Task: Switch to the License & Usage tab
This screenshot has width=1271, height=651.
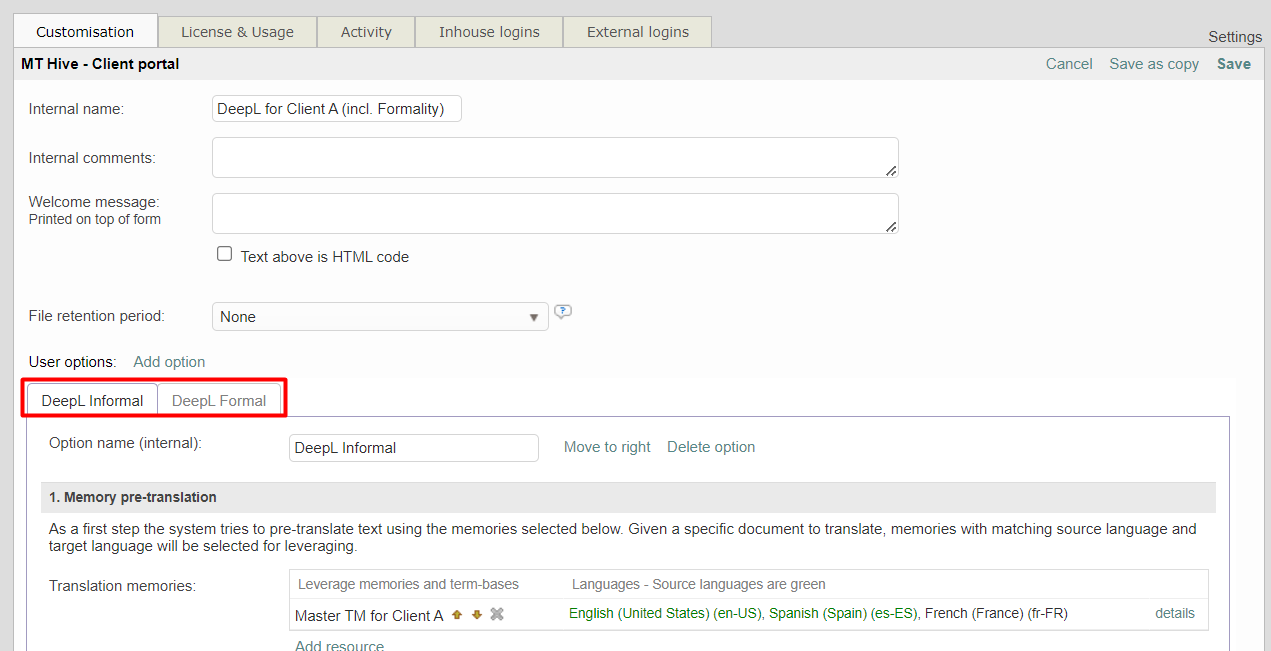Action: pos(237,32)
